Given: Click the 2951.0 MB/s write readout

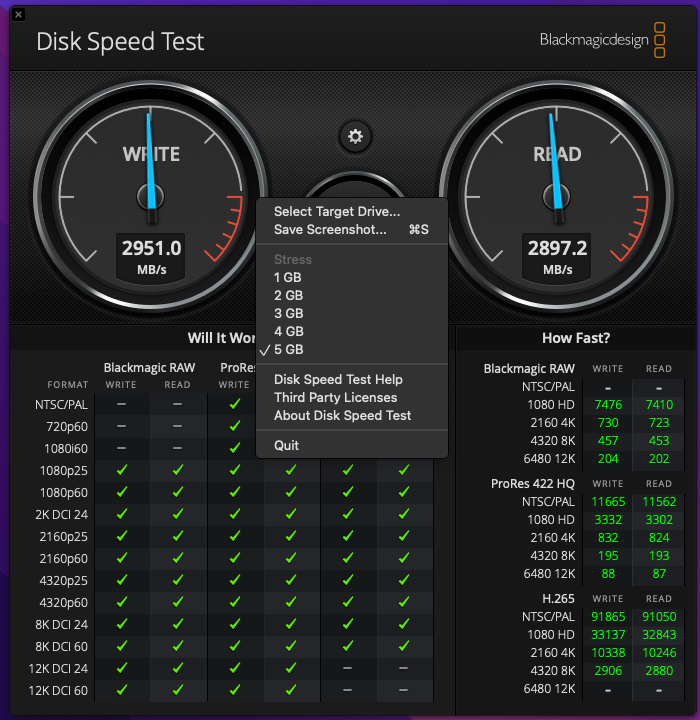Looking at the screenshot, I should tap(151, 257).
